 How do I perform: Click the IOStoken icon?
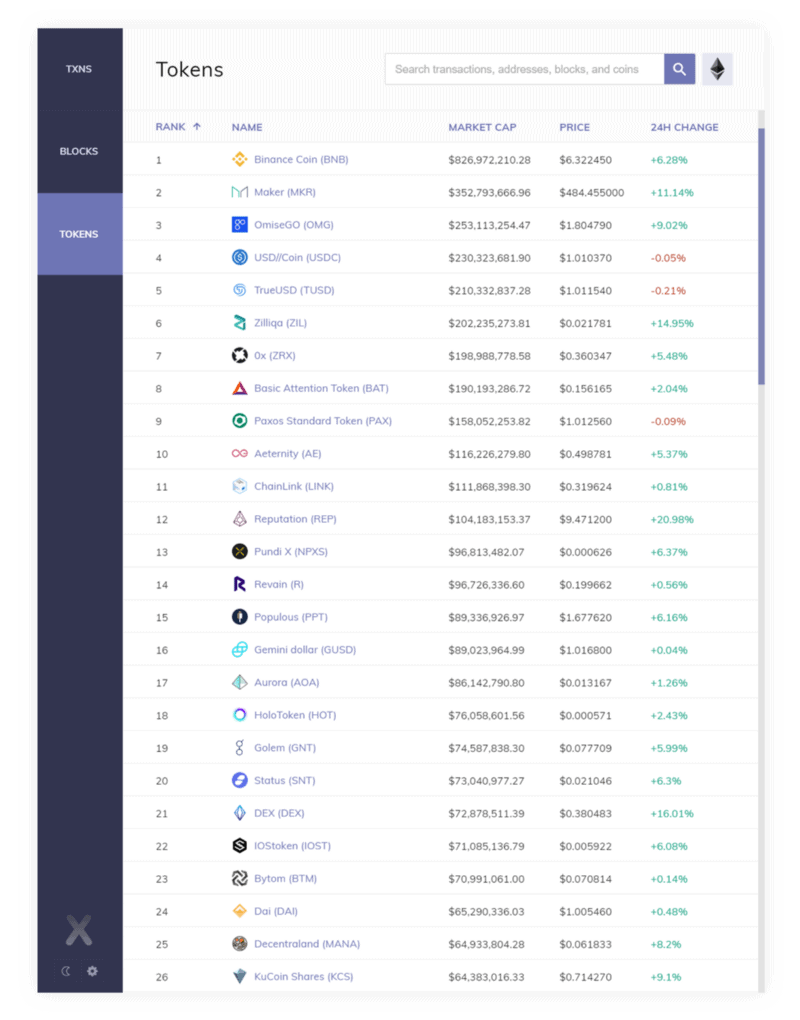click(x=239, y=846)
